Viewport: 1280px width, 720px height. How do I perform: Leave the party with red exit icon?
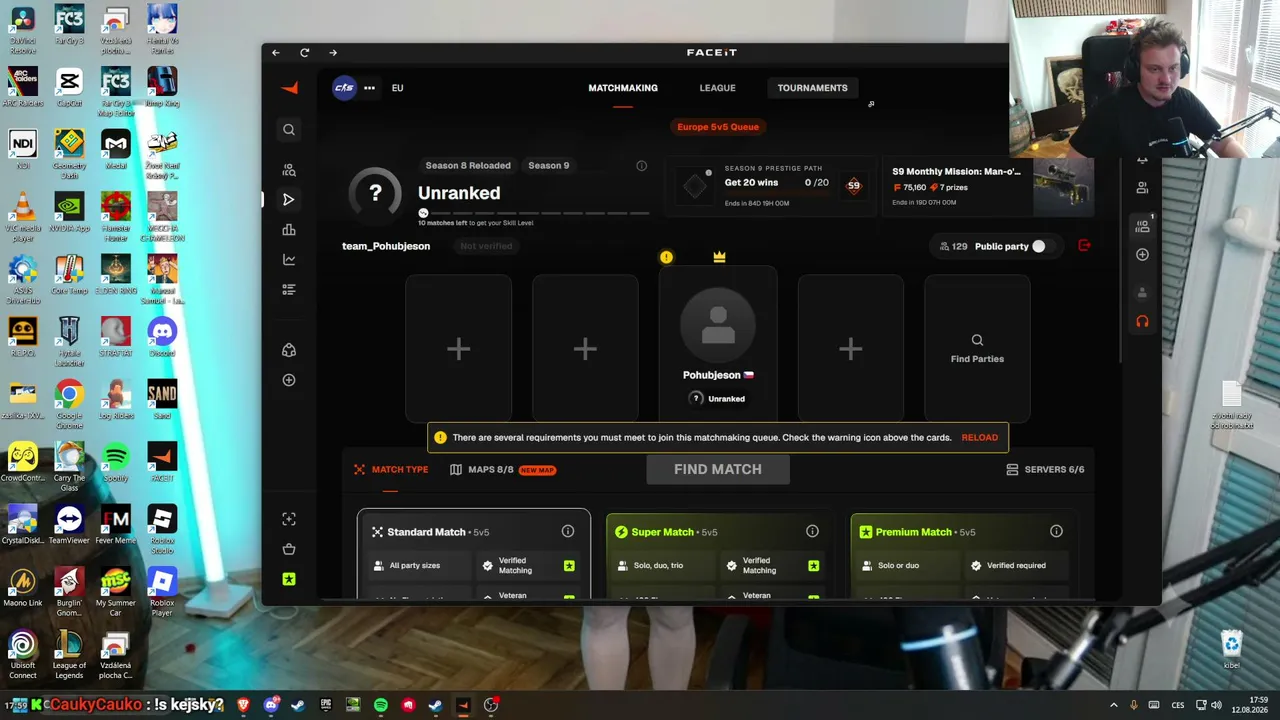[1084, 246]
